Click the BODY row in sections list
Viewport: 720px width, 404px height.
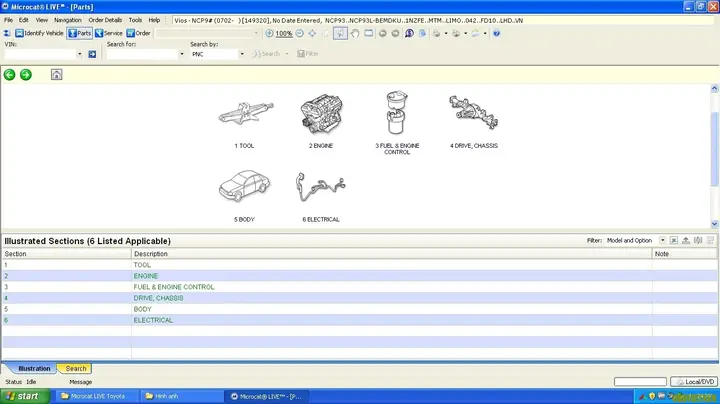pyautogui.click(x=360, y=309)
